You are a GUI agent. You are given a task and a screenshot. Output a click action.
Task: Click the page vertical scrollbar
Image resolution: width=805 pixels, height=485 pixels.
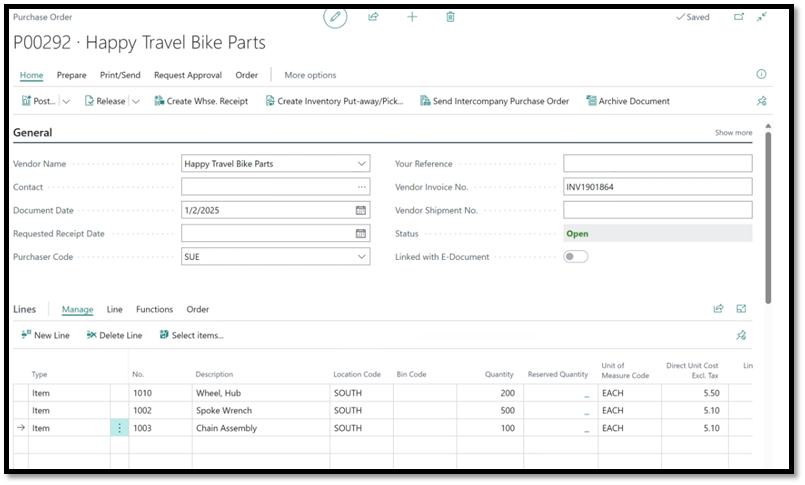click(768, 218)
